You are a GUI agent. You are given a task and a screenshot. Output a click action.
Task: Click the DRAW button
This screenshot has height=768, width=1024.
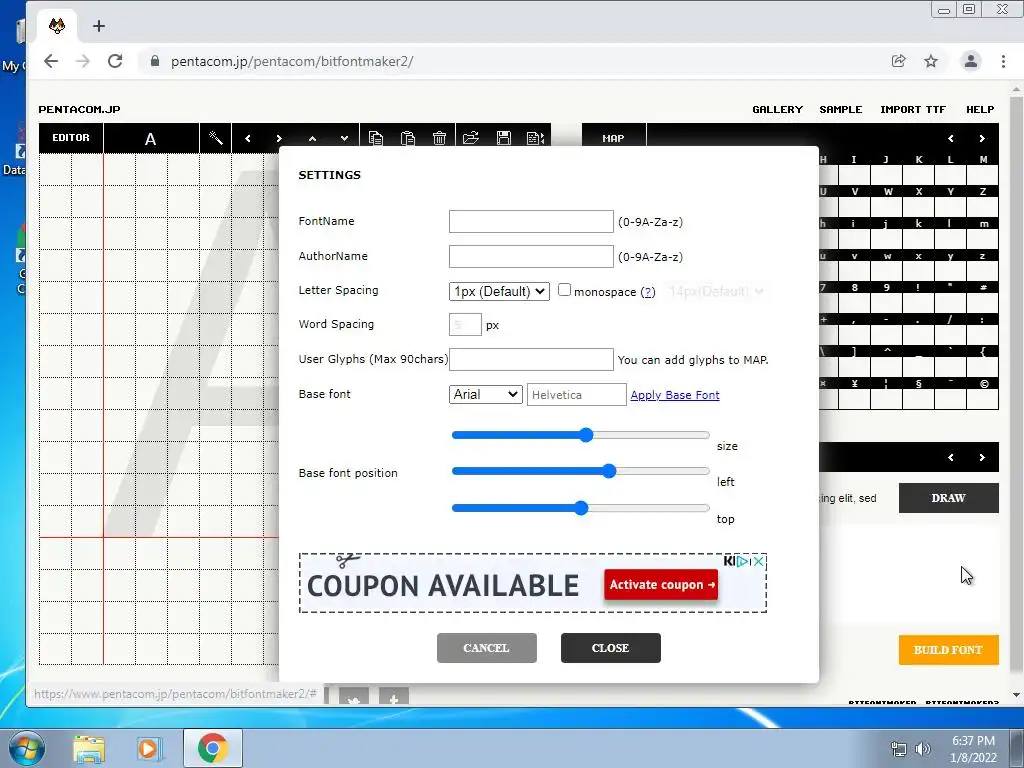pos(948,498)
